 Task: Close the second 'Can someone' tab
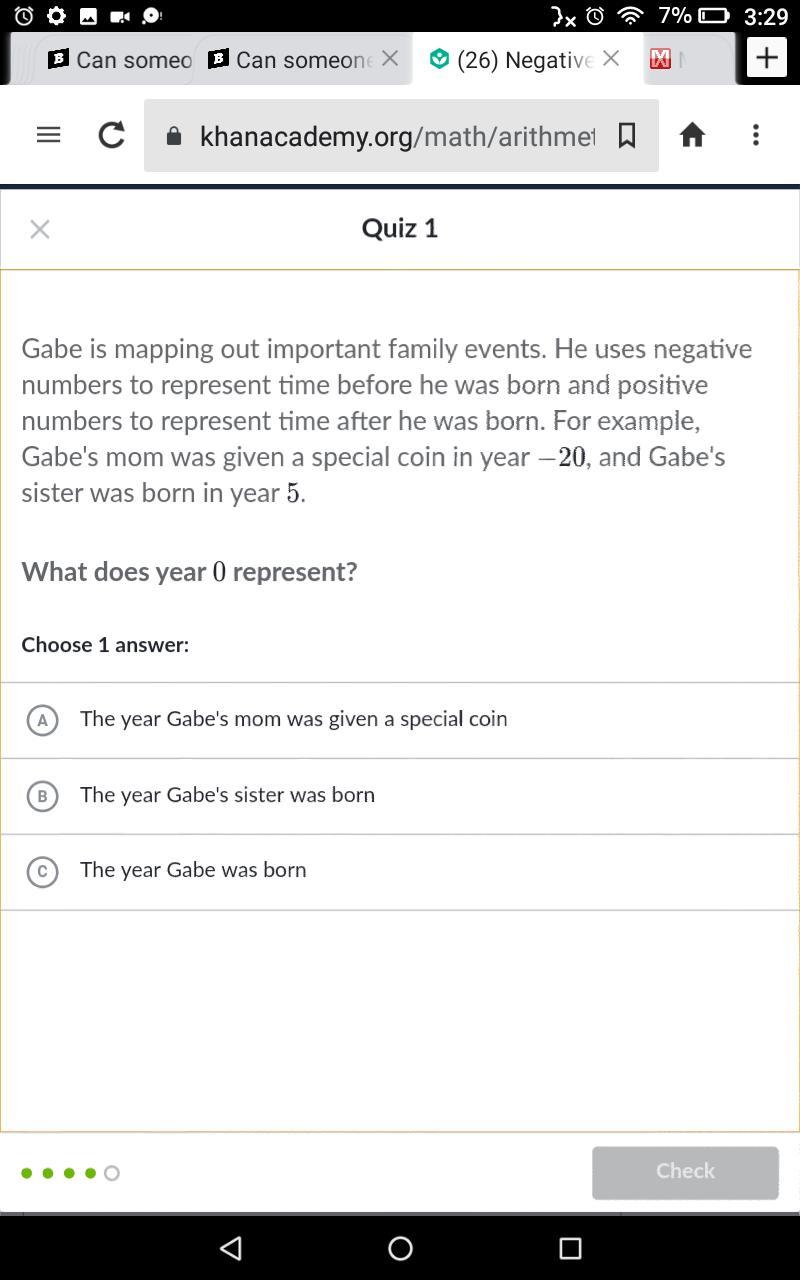click(390, 59)
